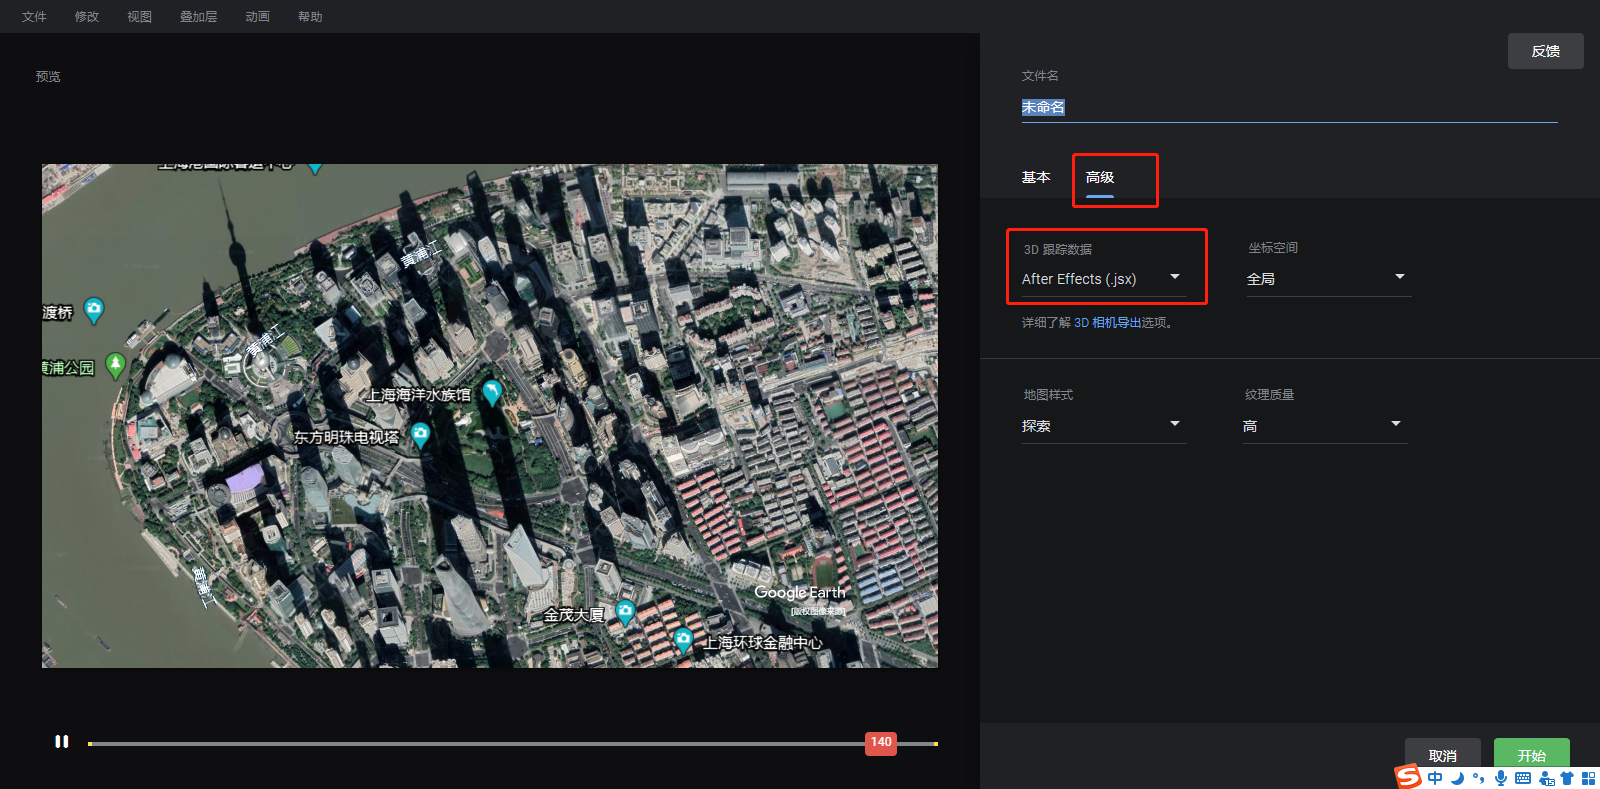Switch to the 高级 tab
Viewport: 1600px width, 789px height.
pyautogui.click(x=1100, y=177)
